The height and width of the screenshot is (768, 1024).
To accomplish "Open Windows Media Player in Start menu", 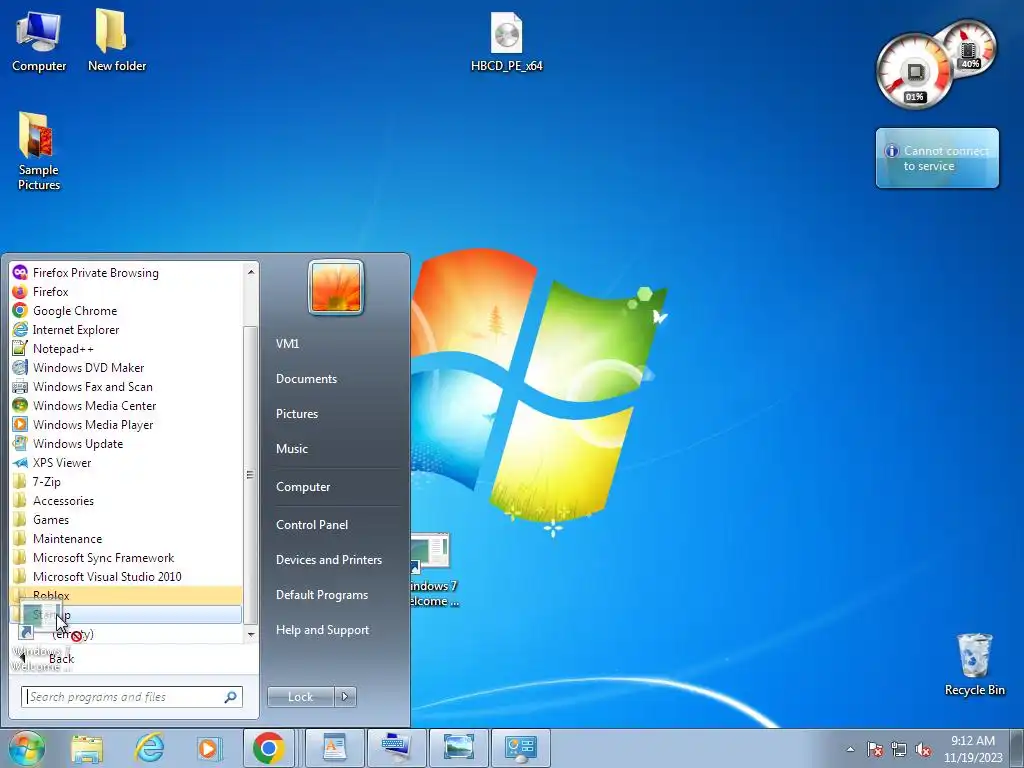I will [126, 424].
